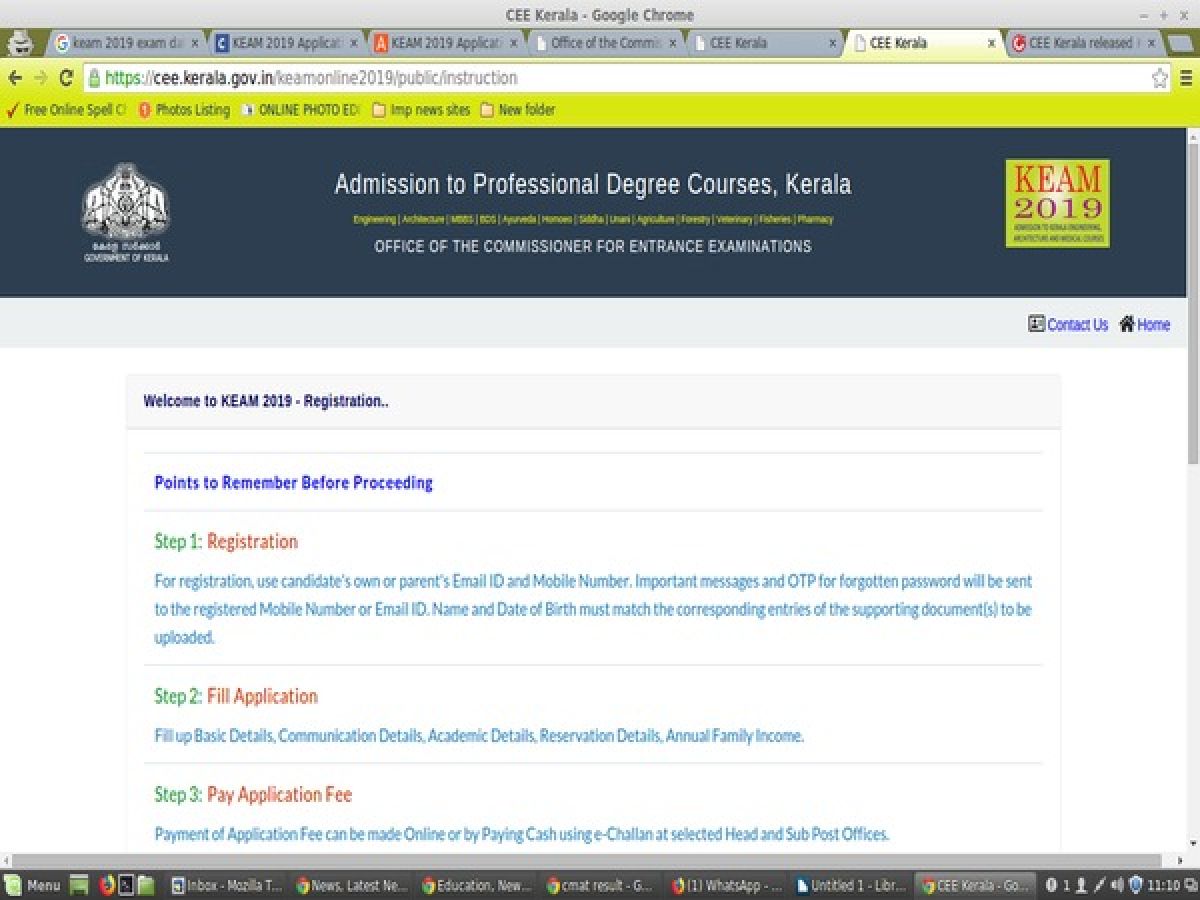Viewport: 1200px width, 900px height.
Task: Open the Linux Menu button
Action: 34,885
